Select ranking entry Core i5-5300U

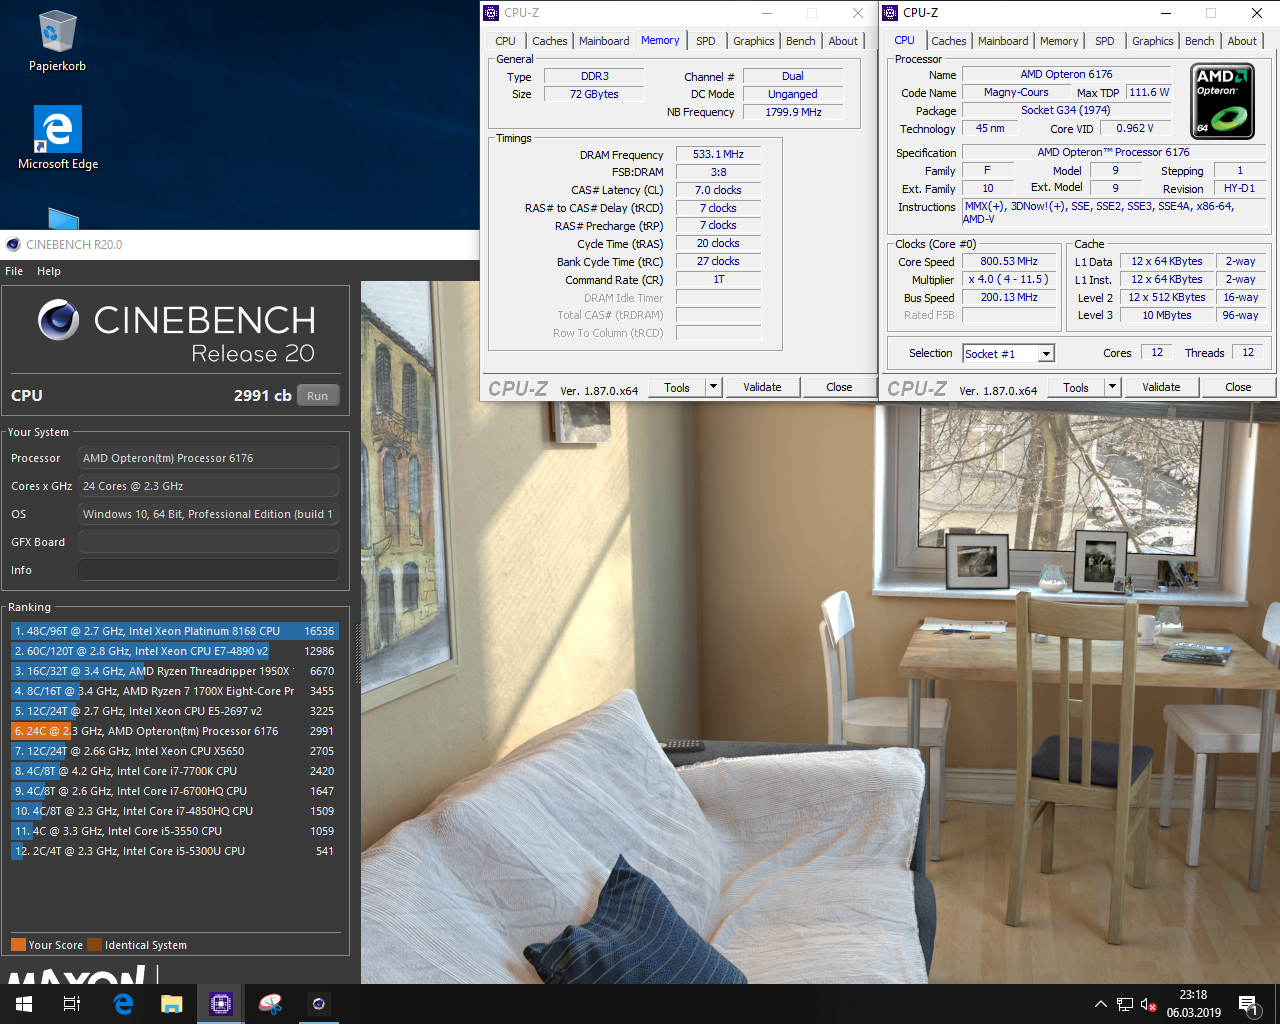(x=175, y=851)
